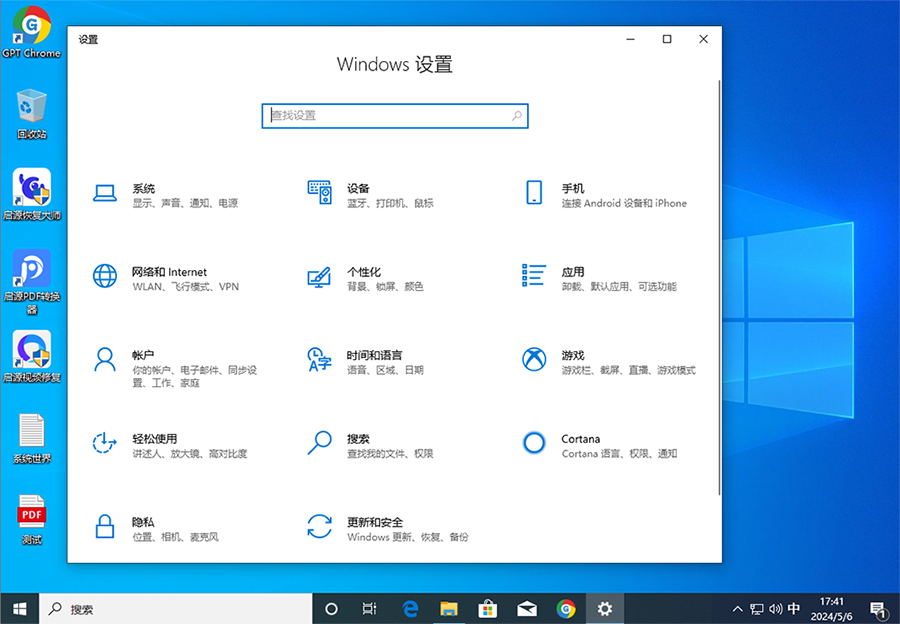Click the text 显示、声音、通知、电源

(185, 203)
